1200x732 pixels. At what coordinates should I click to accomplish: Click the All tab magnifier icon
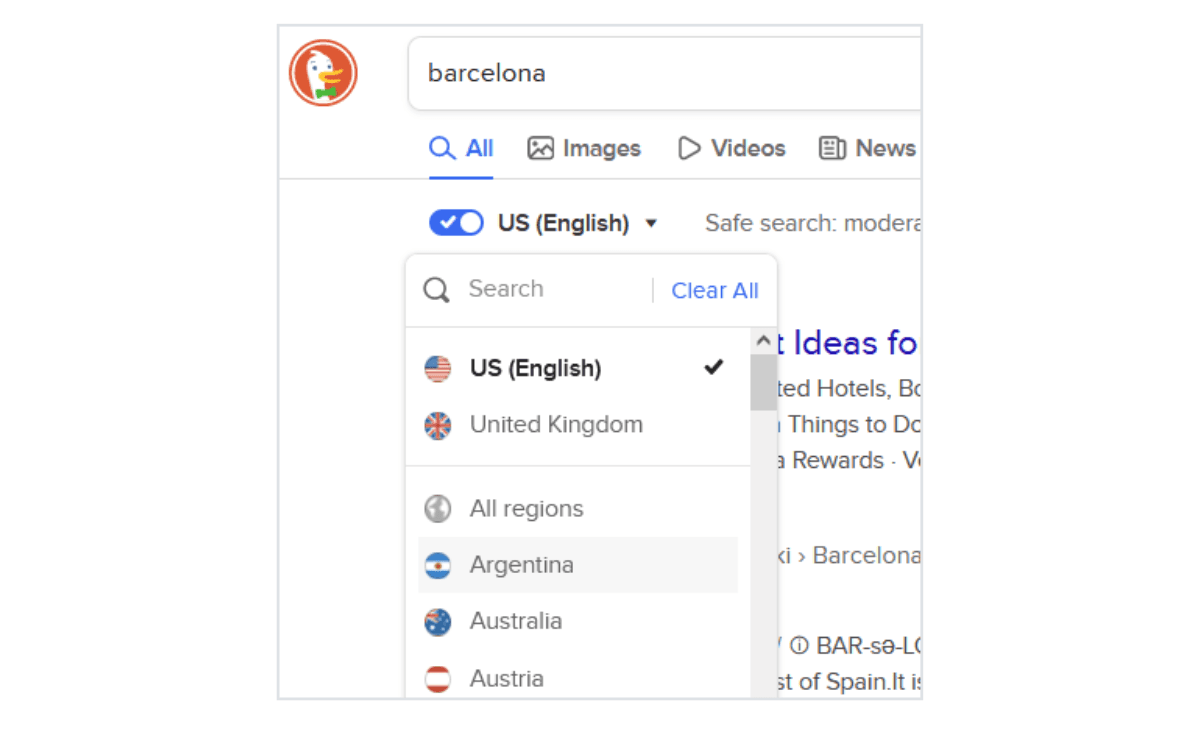click(442, 149)
